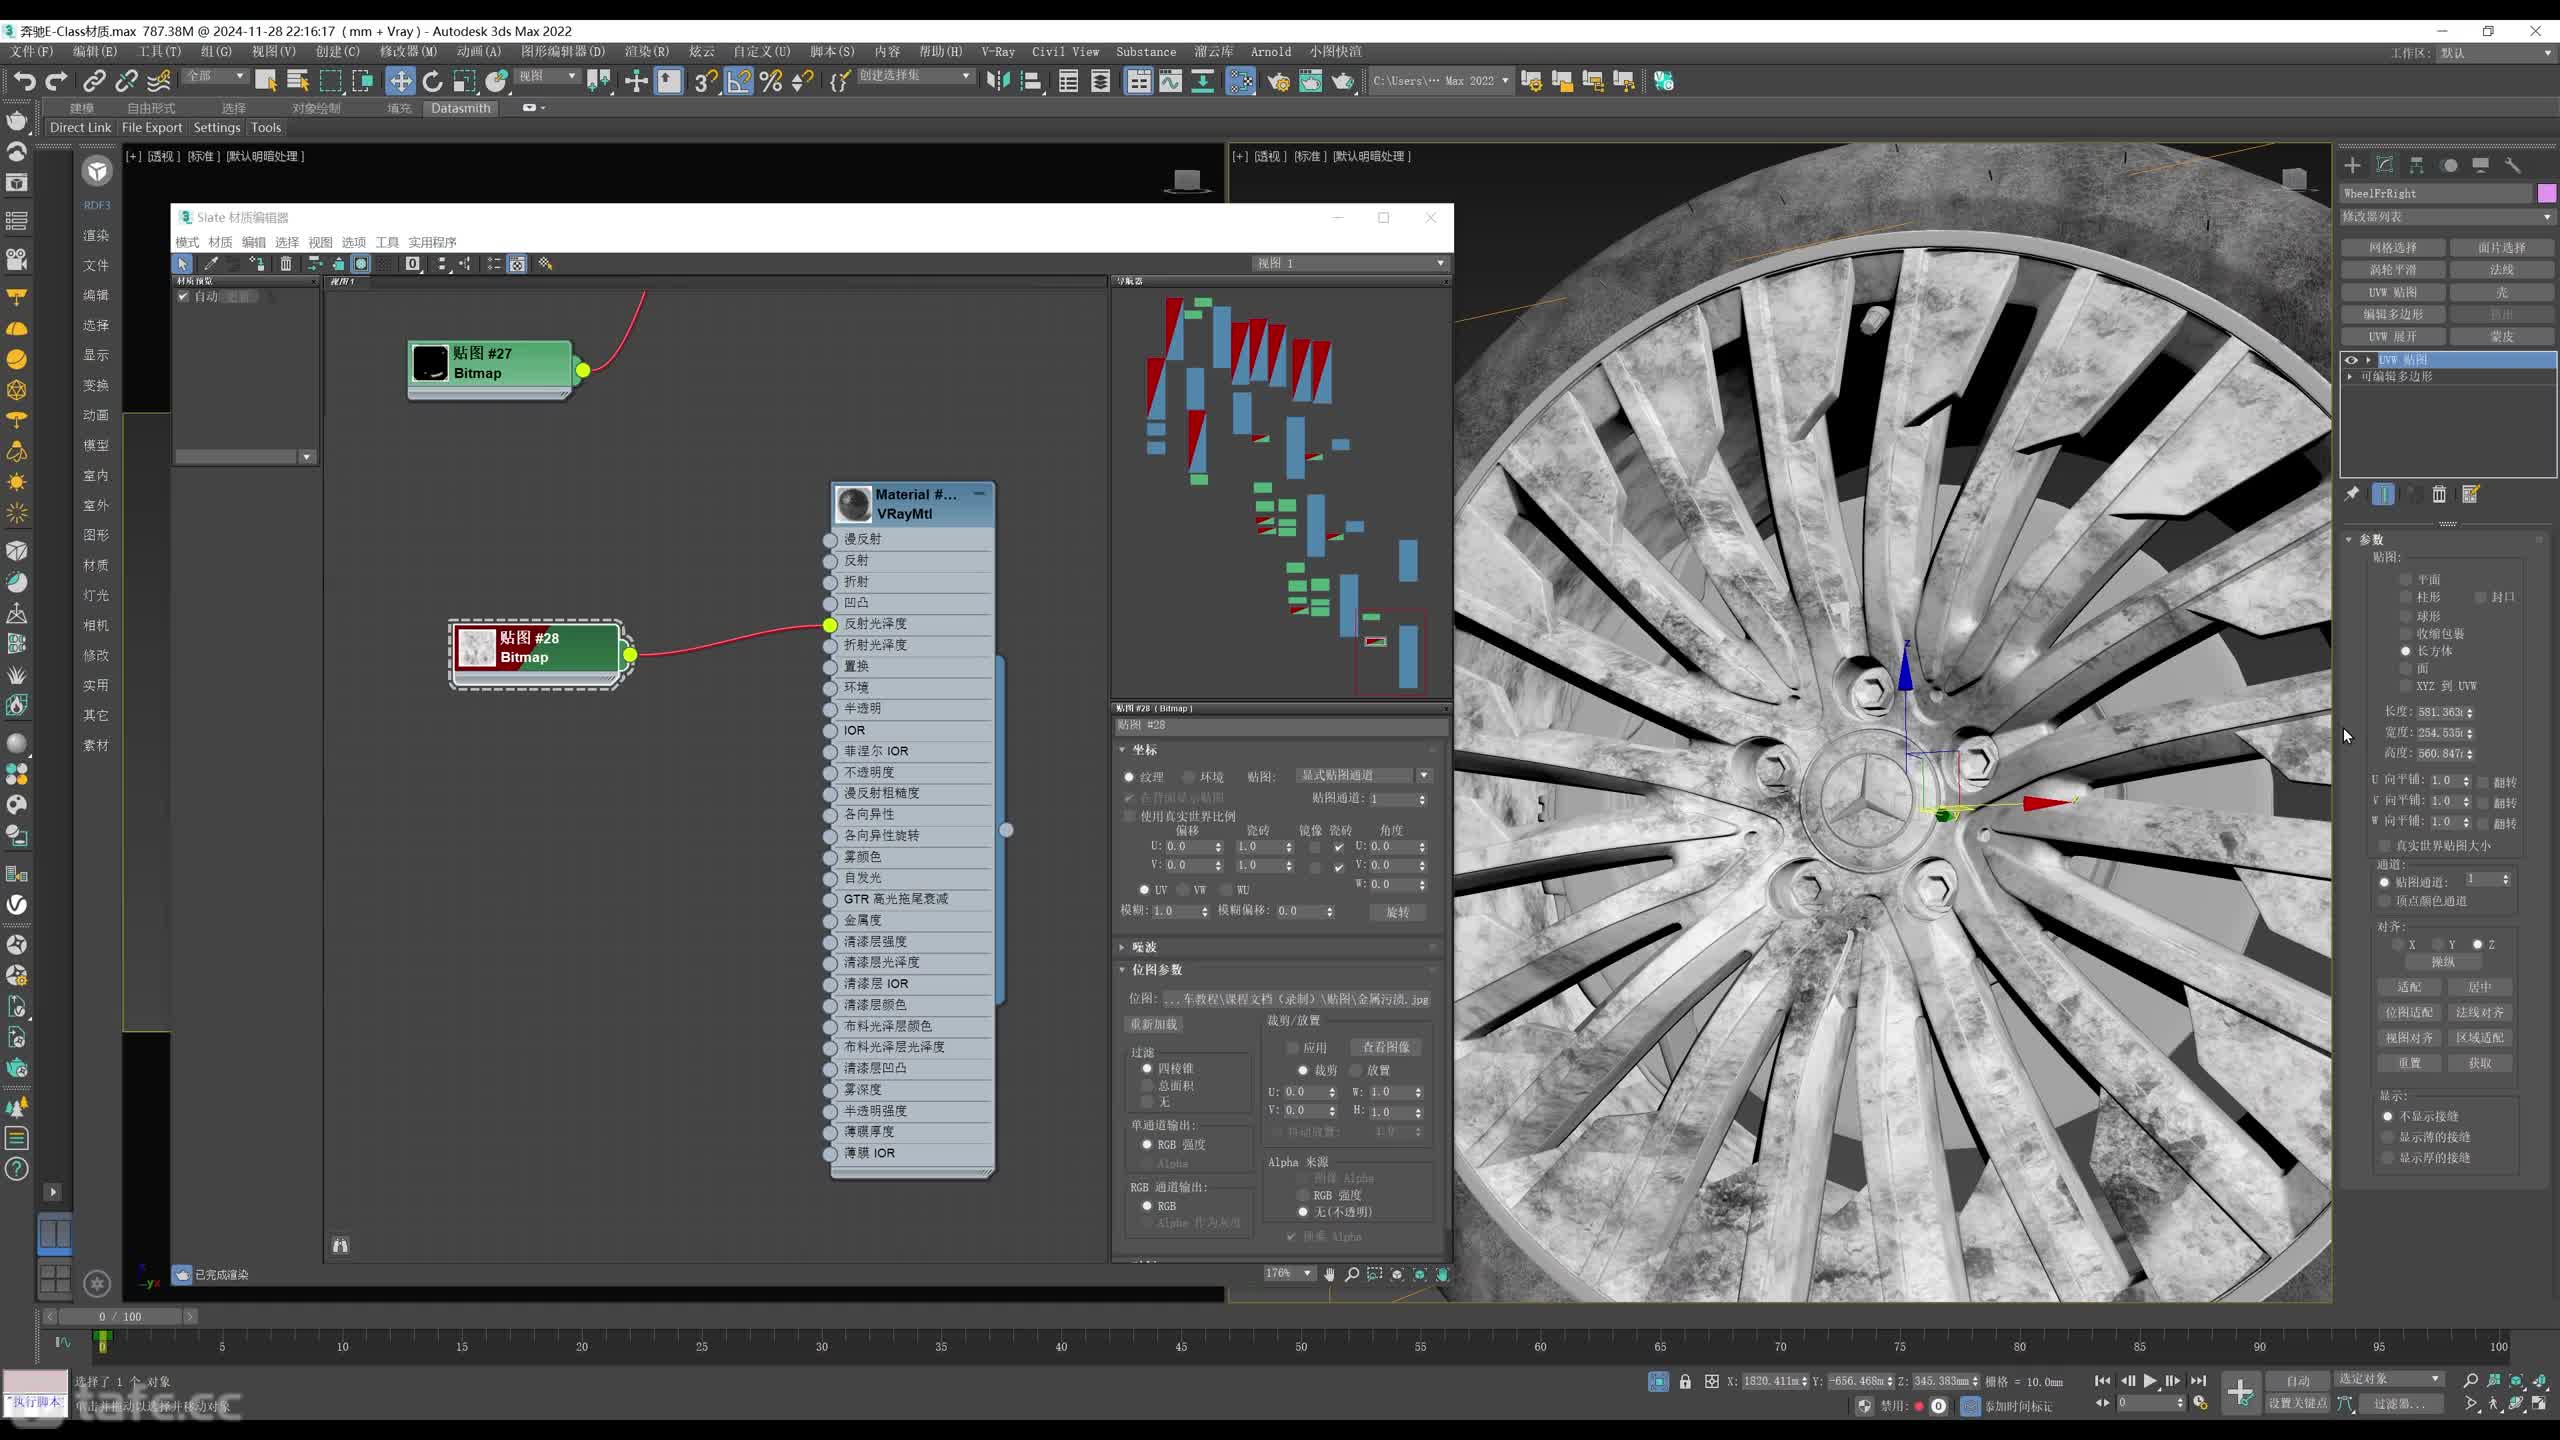Open 全部 selection filter dropdown
The image size is (2560, 1440).
pyautogui.click(x=214, y=76)
